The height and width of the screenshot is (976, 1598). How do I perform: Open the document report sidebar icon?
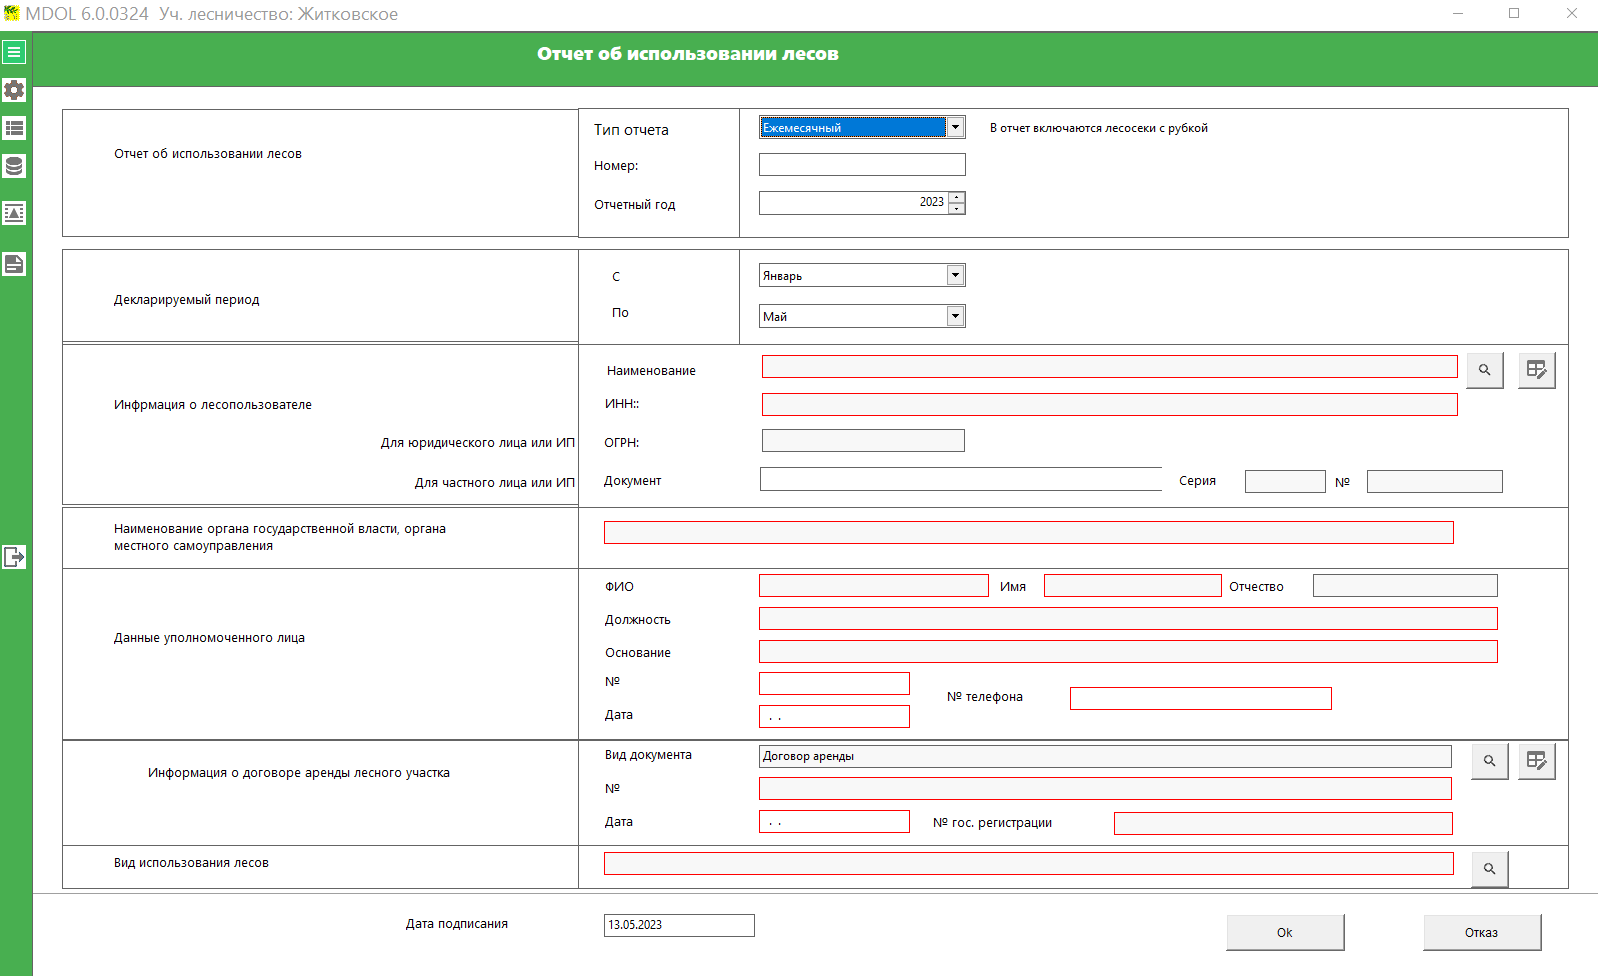[x=14, y=264]
